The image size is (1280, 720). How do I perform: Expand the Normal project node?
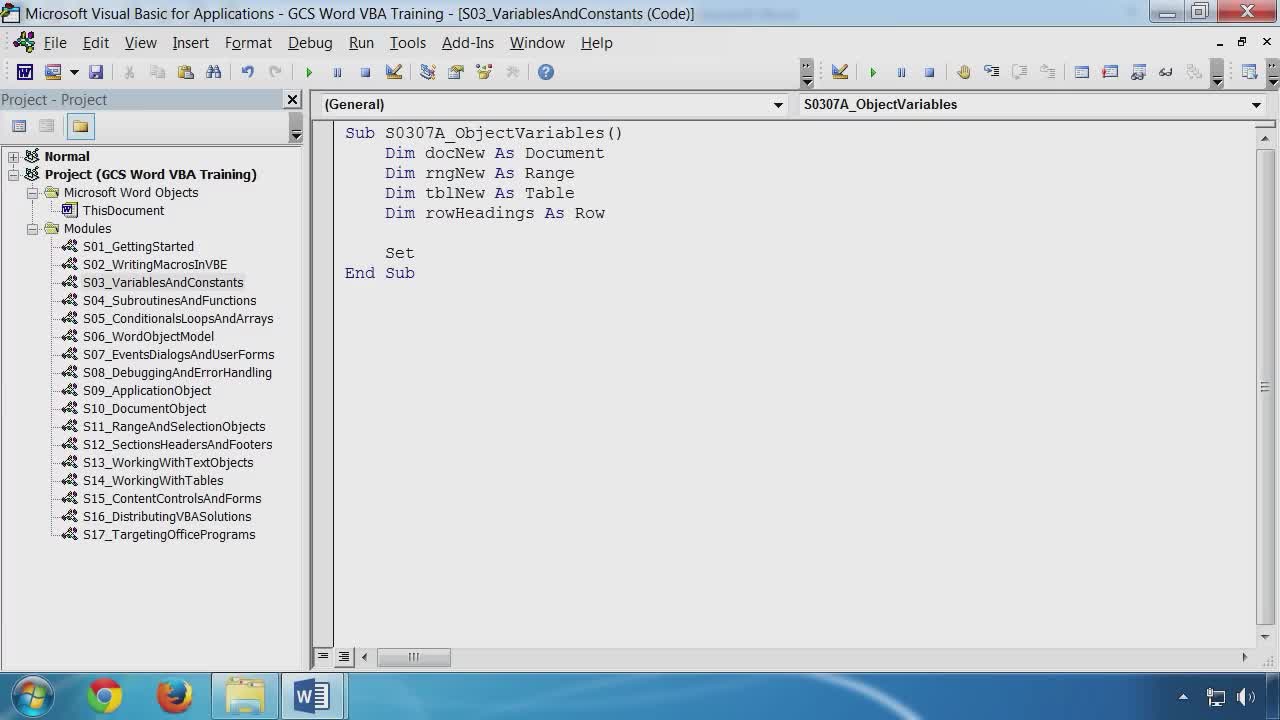click(13, 157)
